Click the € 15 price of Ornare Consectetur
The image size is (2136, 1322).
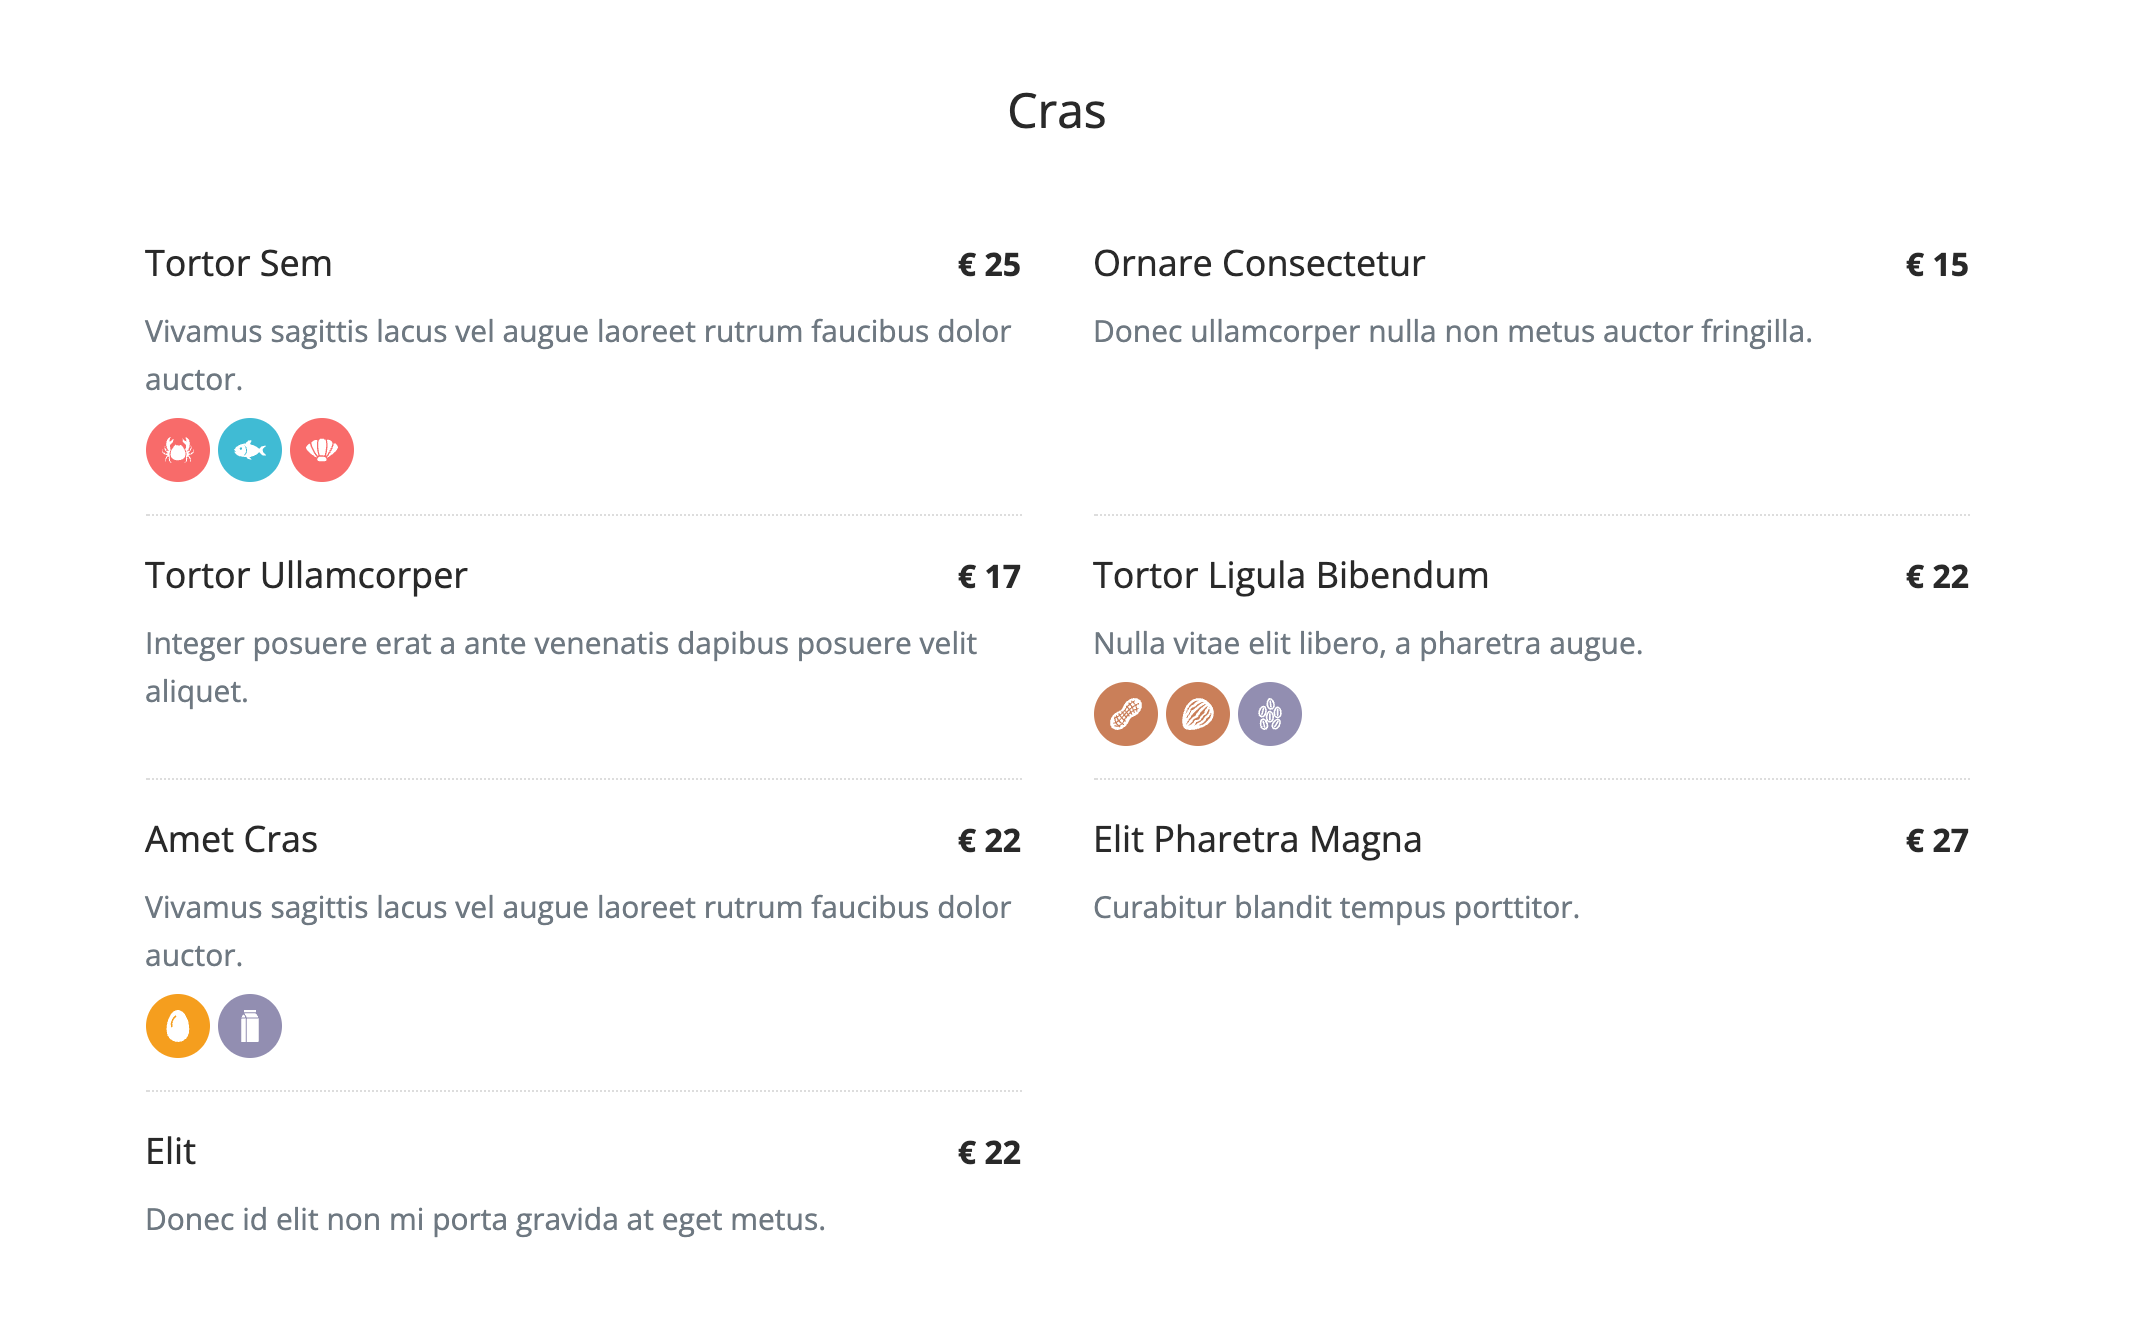click(x=1937, y=265)
